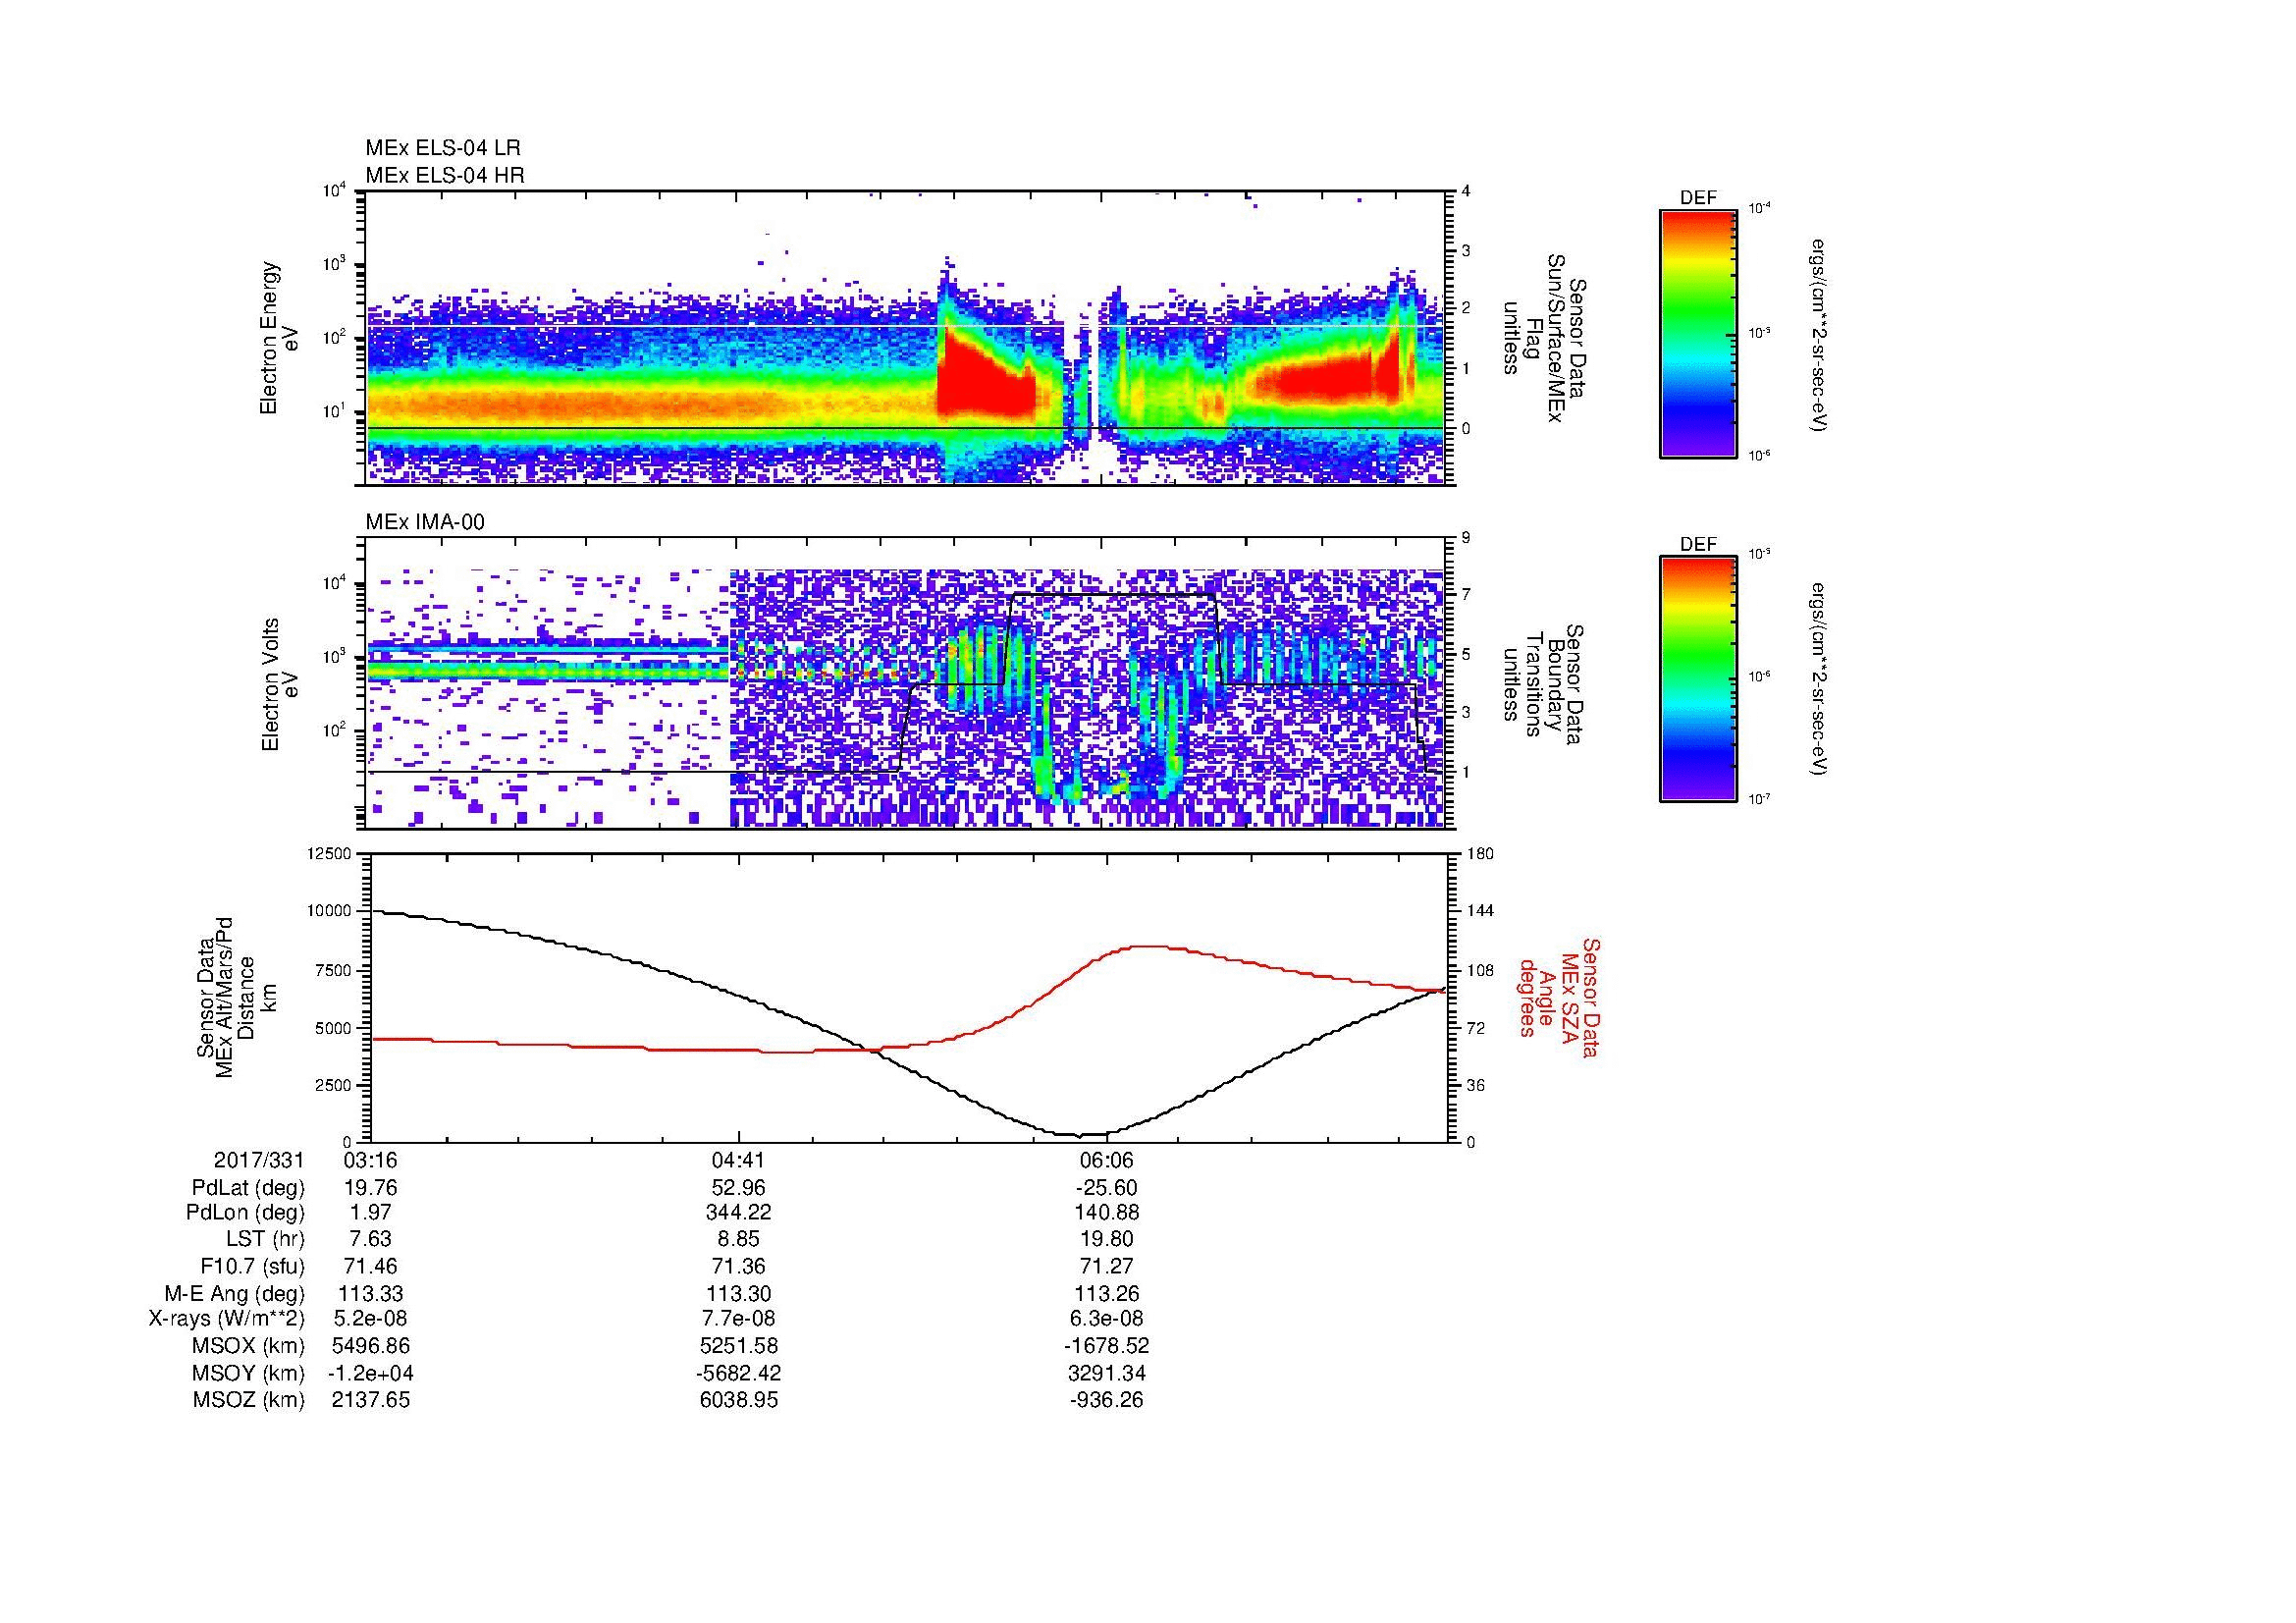Click the MSOY value 3291.34
Screen dimensions: 2296x1623
pyautogui.click(x=1106, y=1373)
